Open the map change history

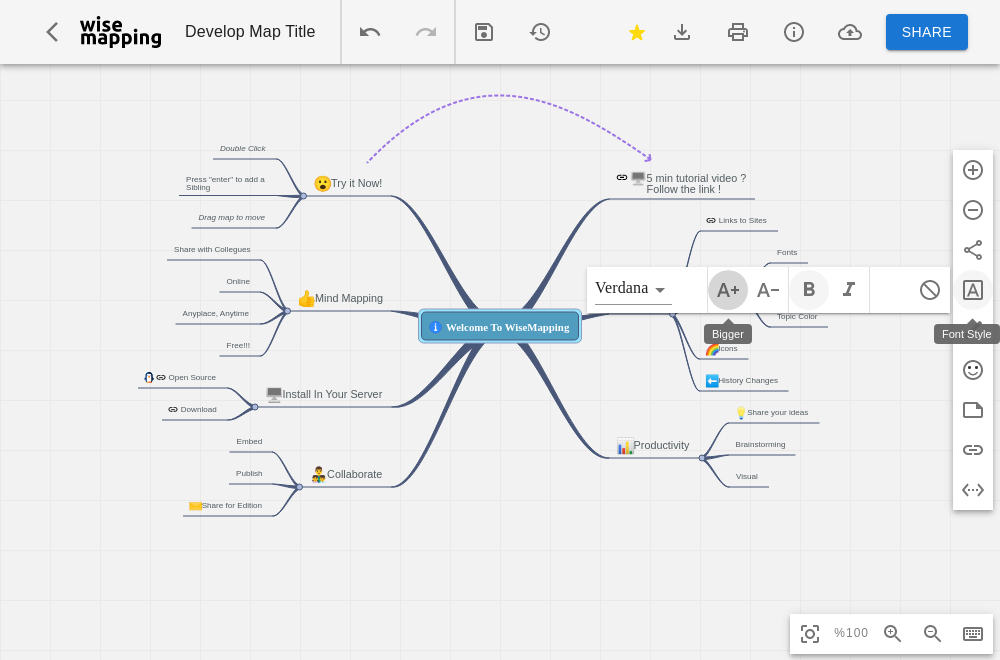tap(540, 32)
